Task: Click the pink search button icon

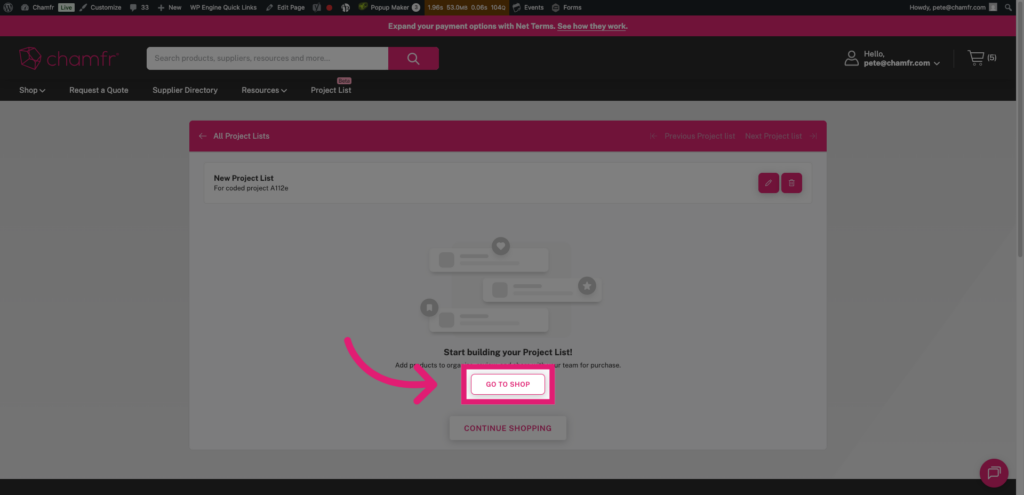Action: [x=413, y=58]
